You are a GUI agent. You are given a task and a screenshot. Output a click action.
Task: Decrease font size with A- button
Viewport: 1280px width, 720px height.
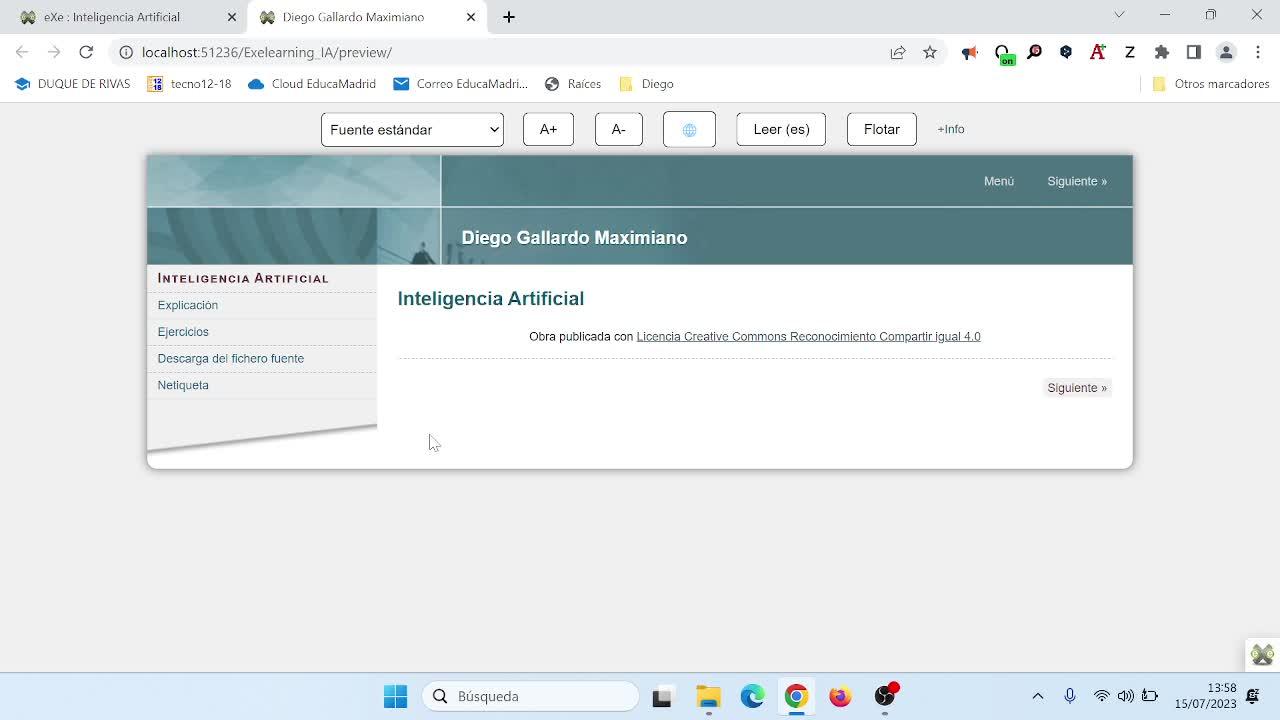pos(619,129)
